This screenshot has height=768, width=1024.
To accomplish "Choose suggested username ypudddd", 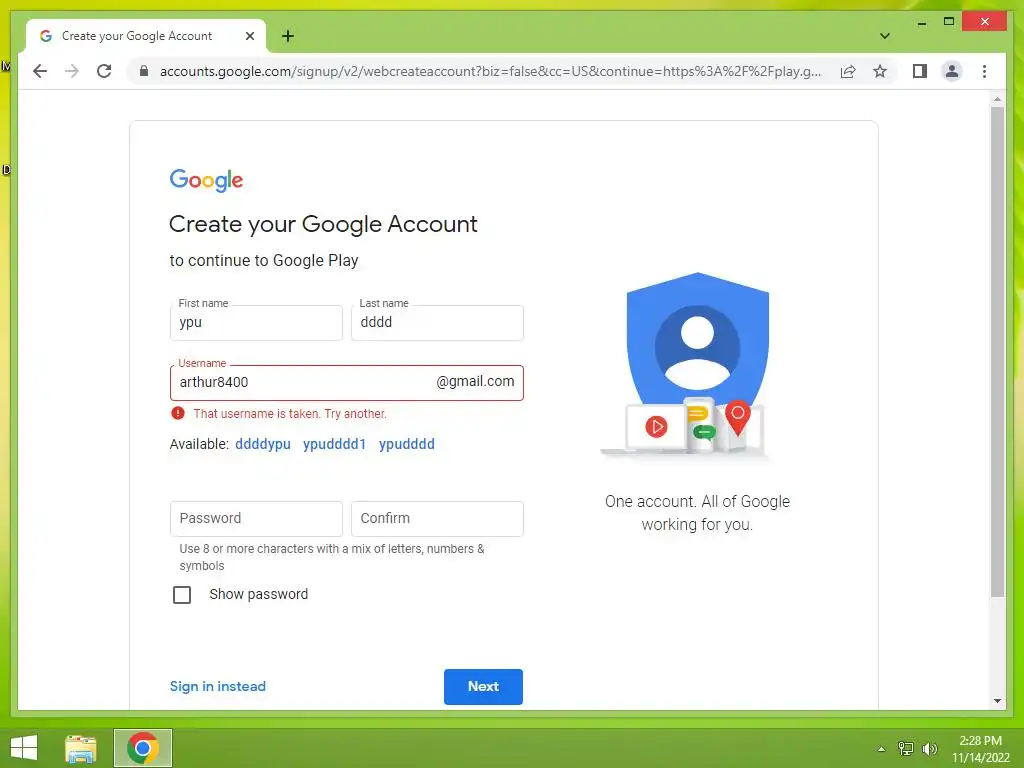I will point(406,444).
